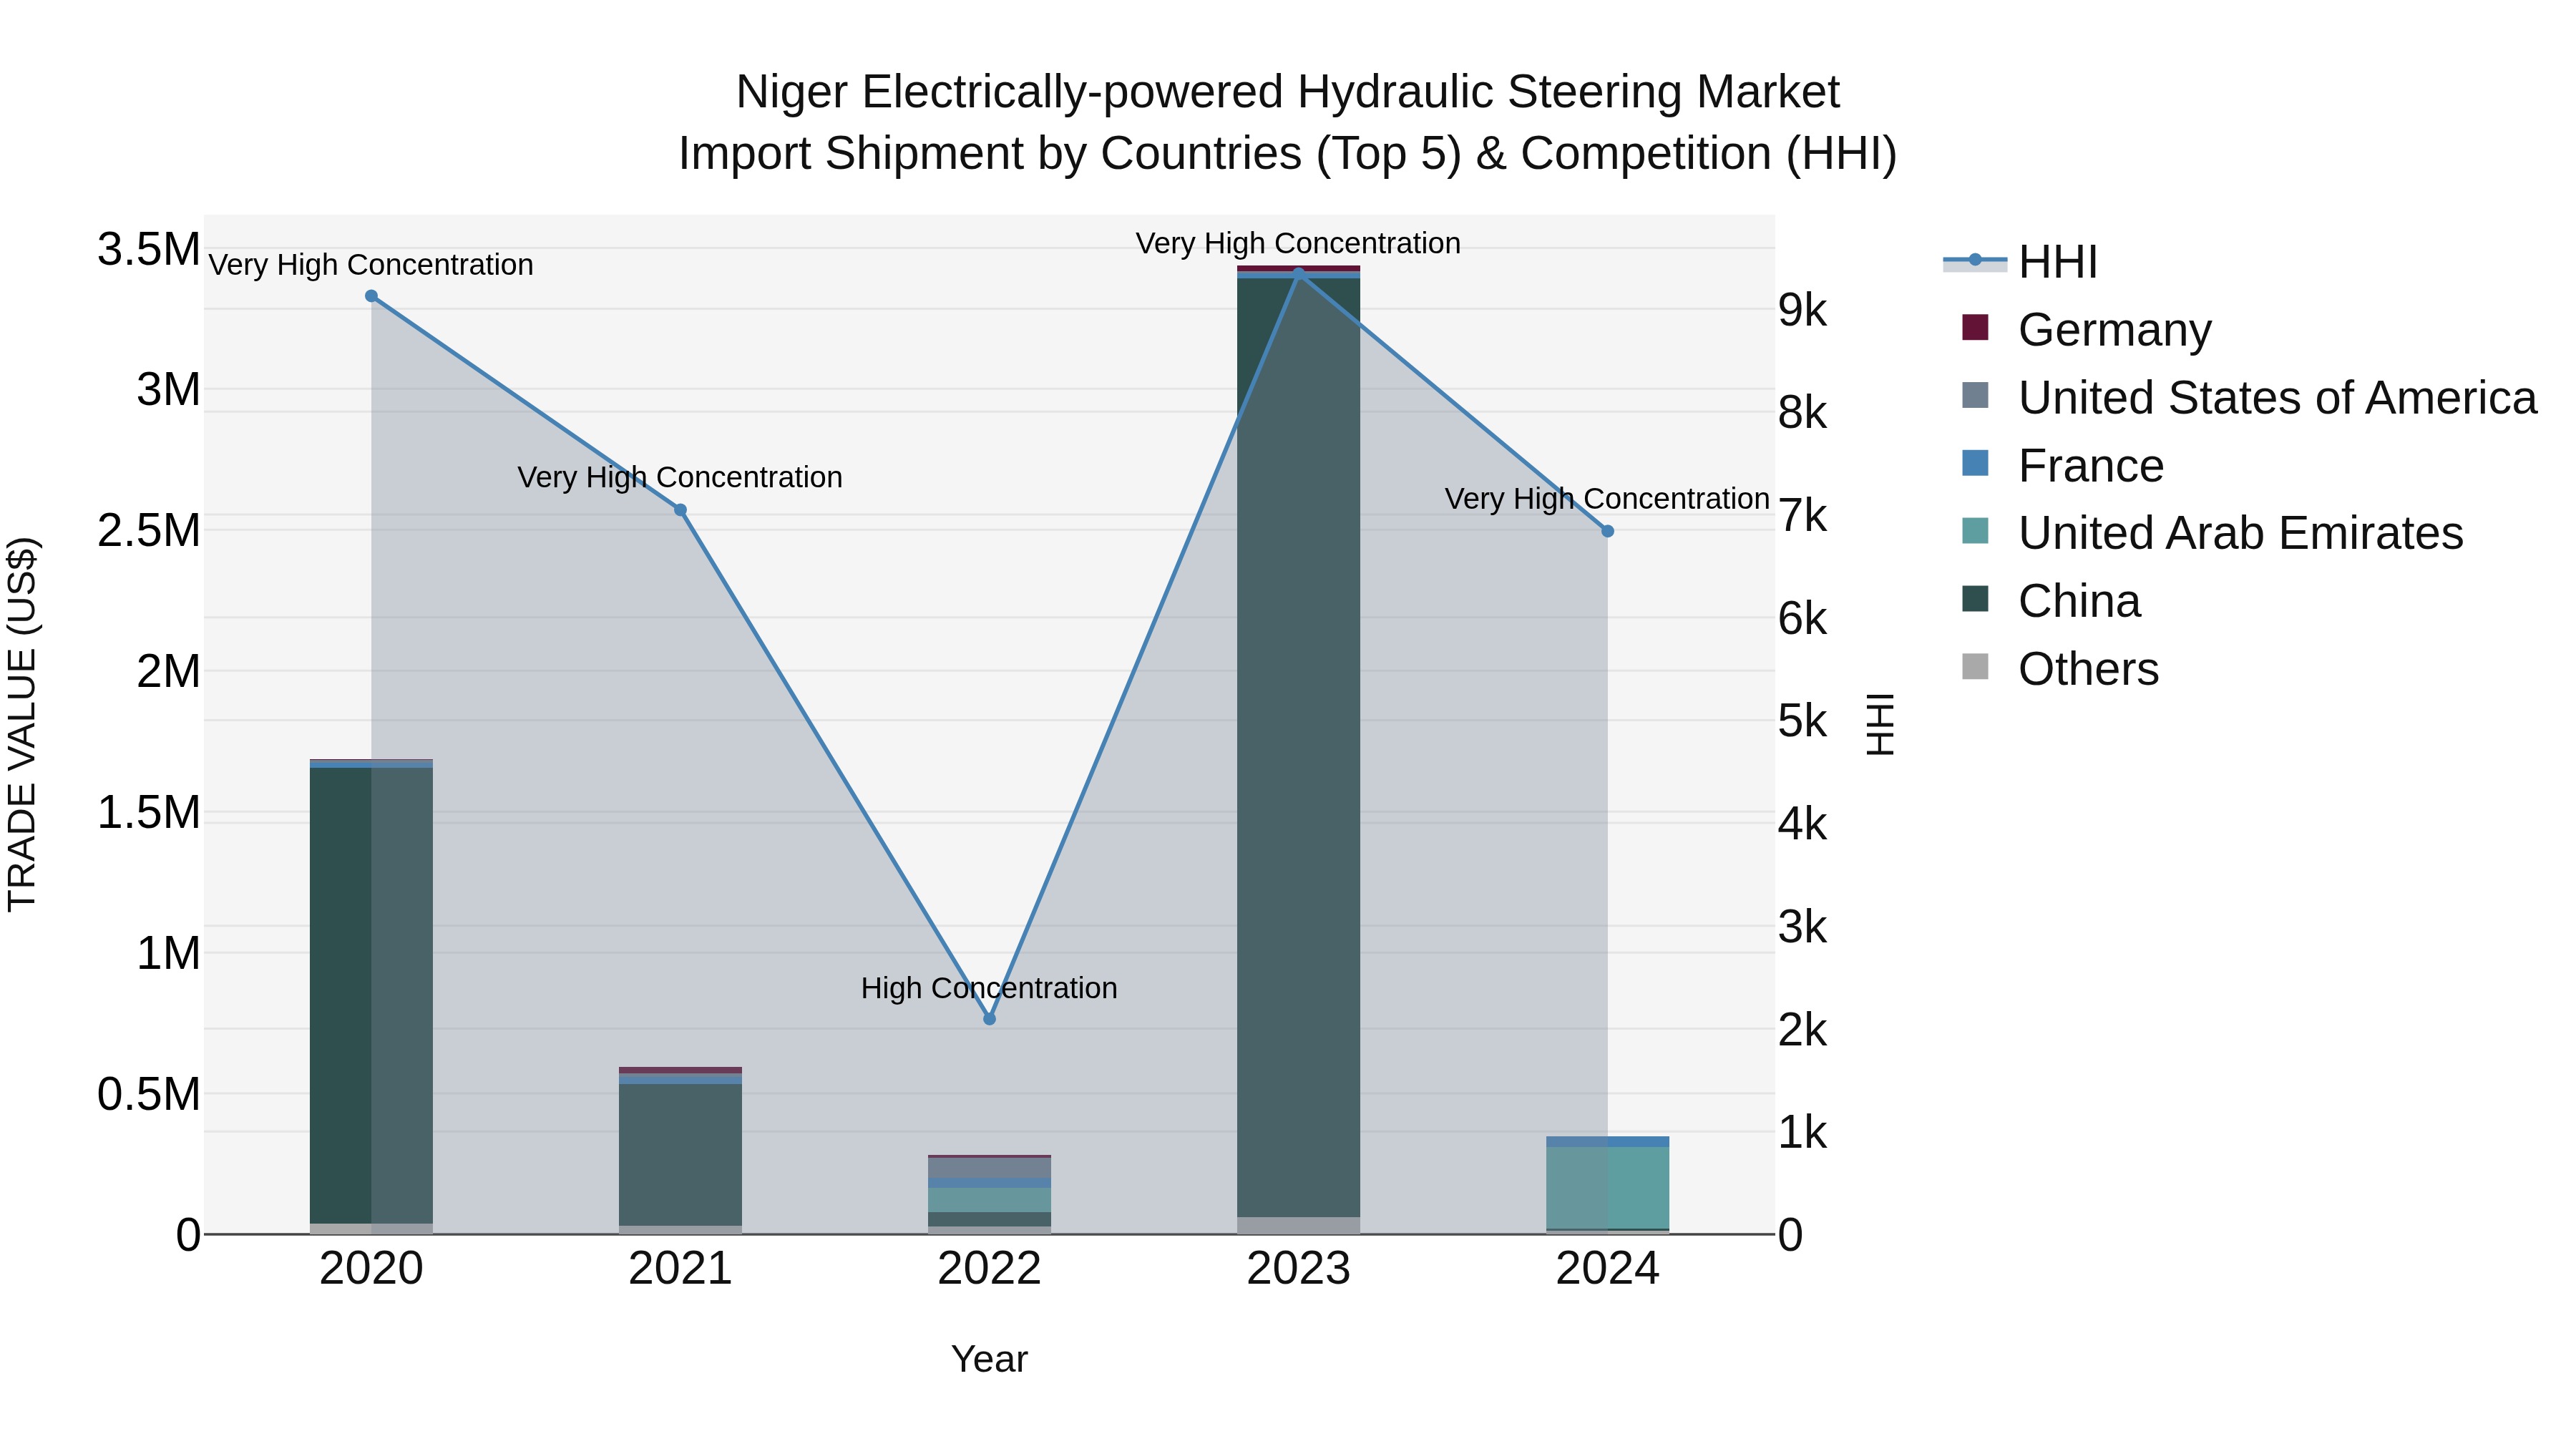Click the 7k right axis tick label
The image size is (2576, 1449).
(x=1802, y=516)
